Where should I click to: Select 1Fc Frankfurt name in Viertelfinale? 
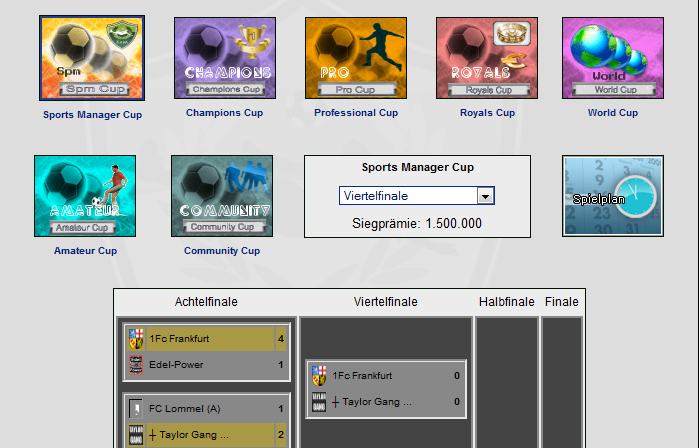pyautogui.click(x=362, y=376)
